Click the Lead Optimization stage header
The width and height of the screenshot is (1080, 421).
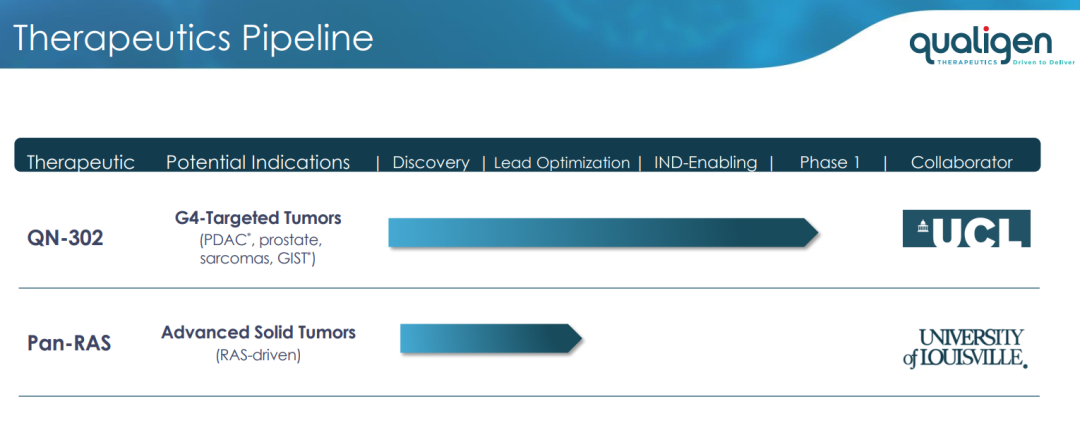coord(561,163)
